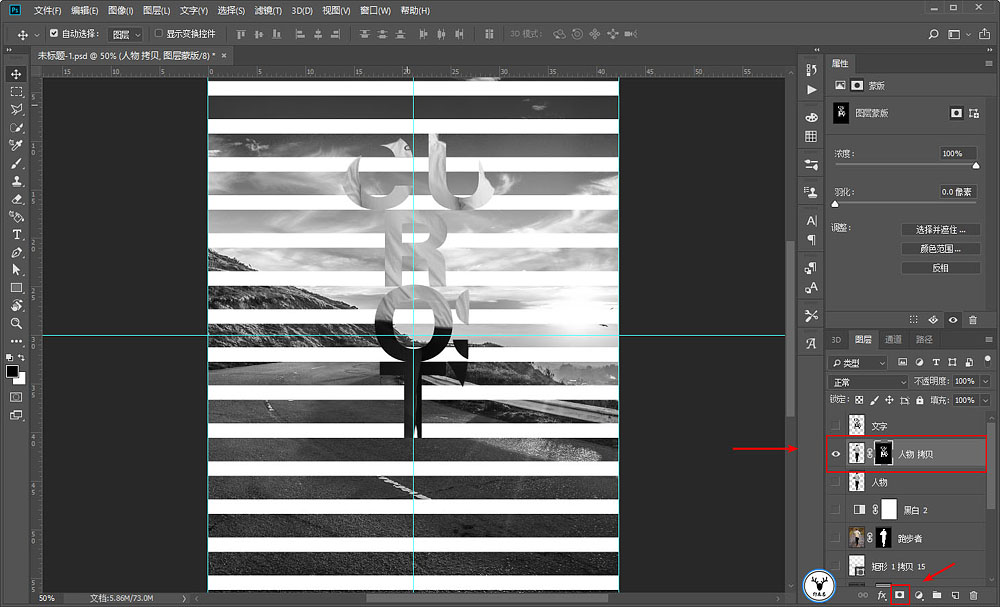The width and height of the screenshot is (1000, 607).
Task: Open the Auto-Select 图层 dropdown
Action: (124, 34)
